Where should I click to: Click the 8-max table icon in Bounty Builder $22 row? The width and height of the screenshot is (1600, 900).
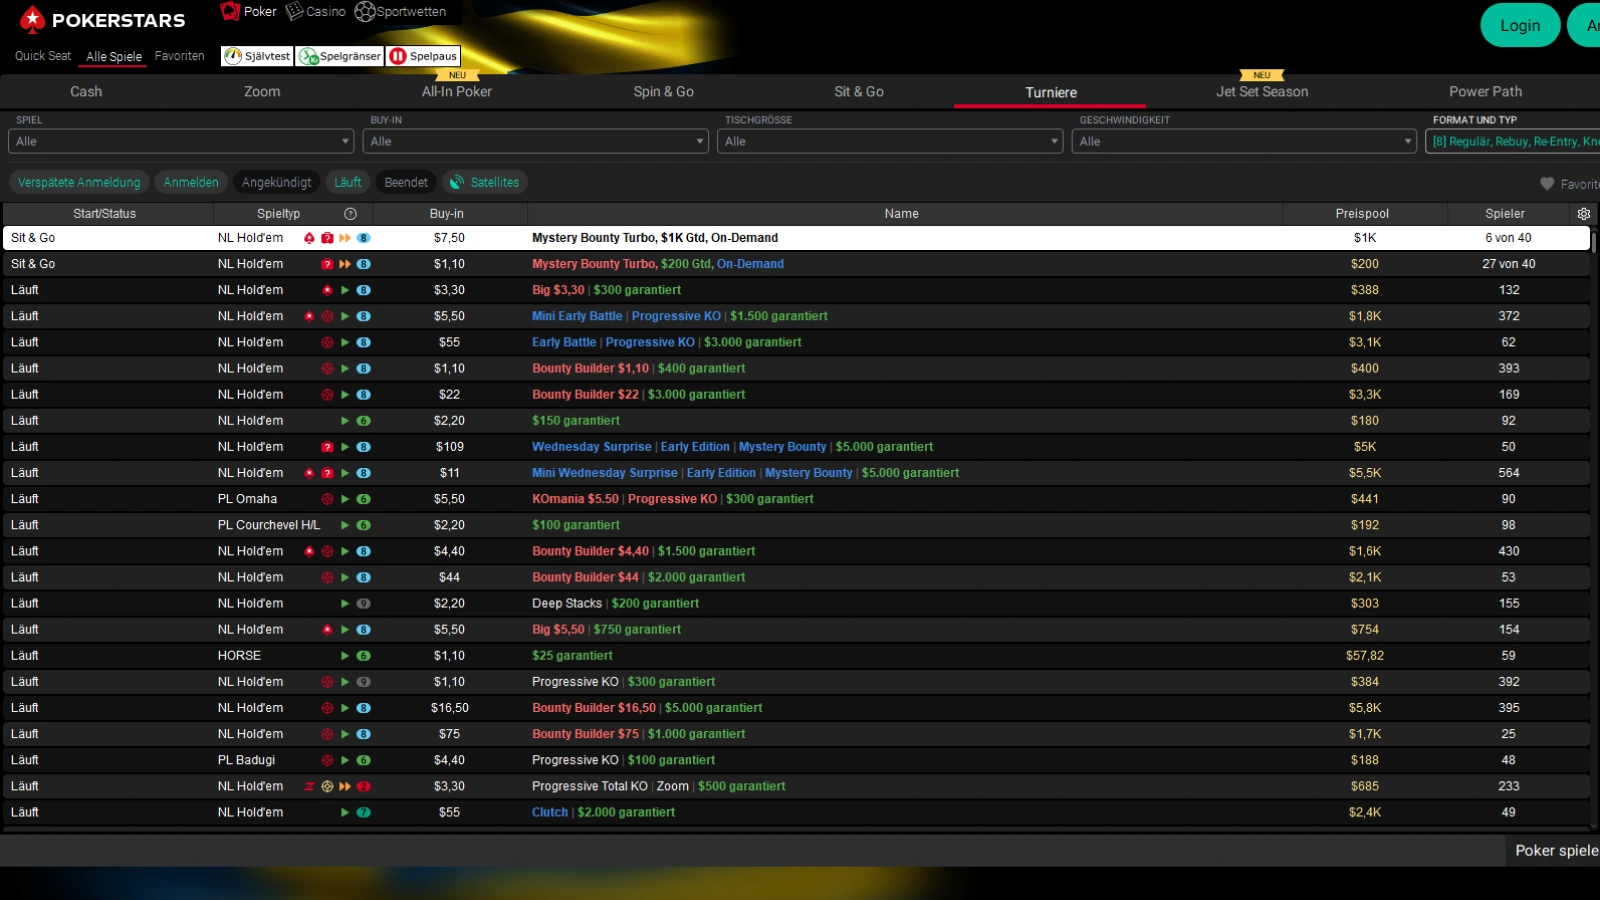(x=364, y=395)
